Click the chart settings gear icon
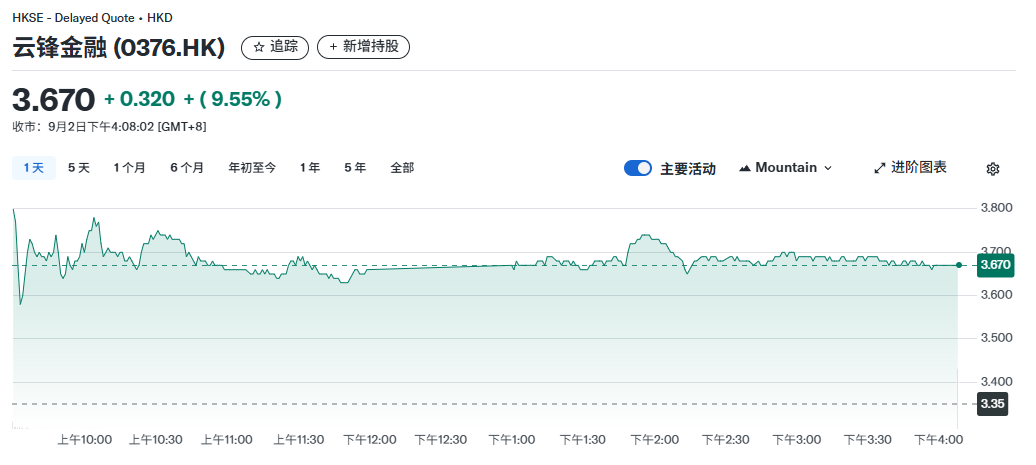The height and width of the screenshot is (465, 1036). click(x=992, y=169)
